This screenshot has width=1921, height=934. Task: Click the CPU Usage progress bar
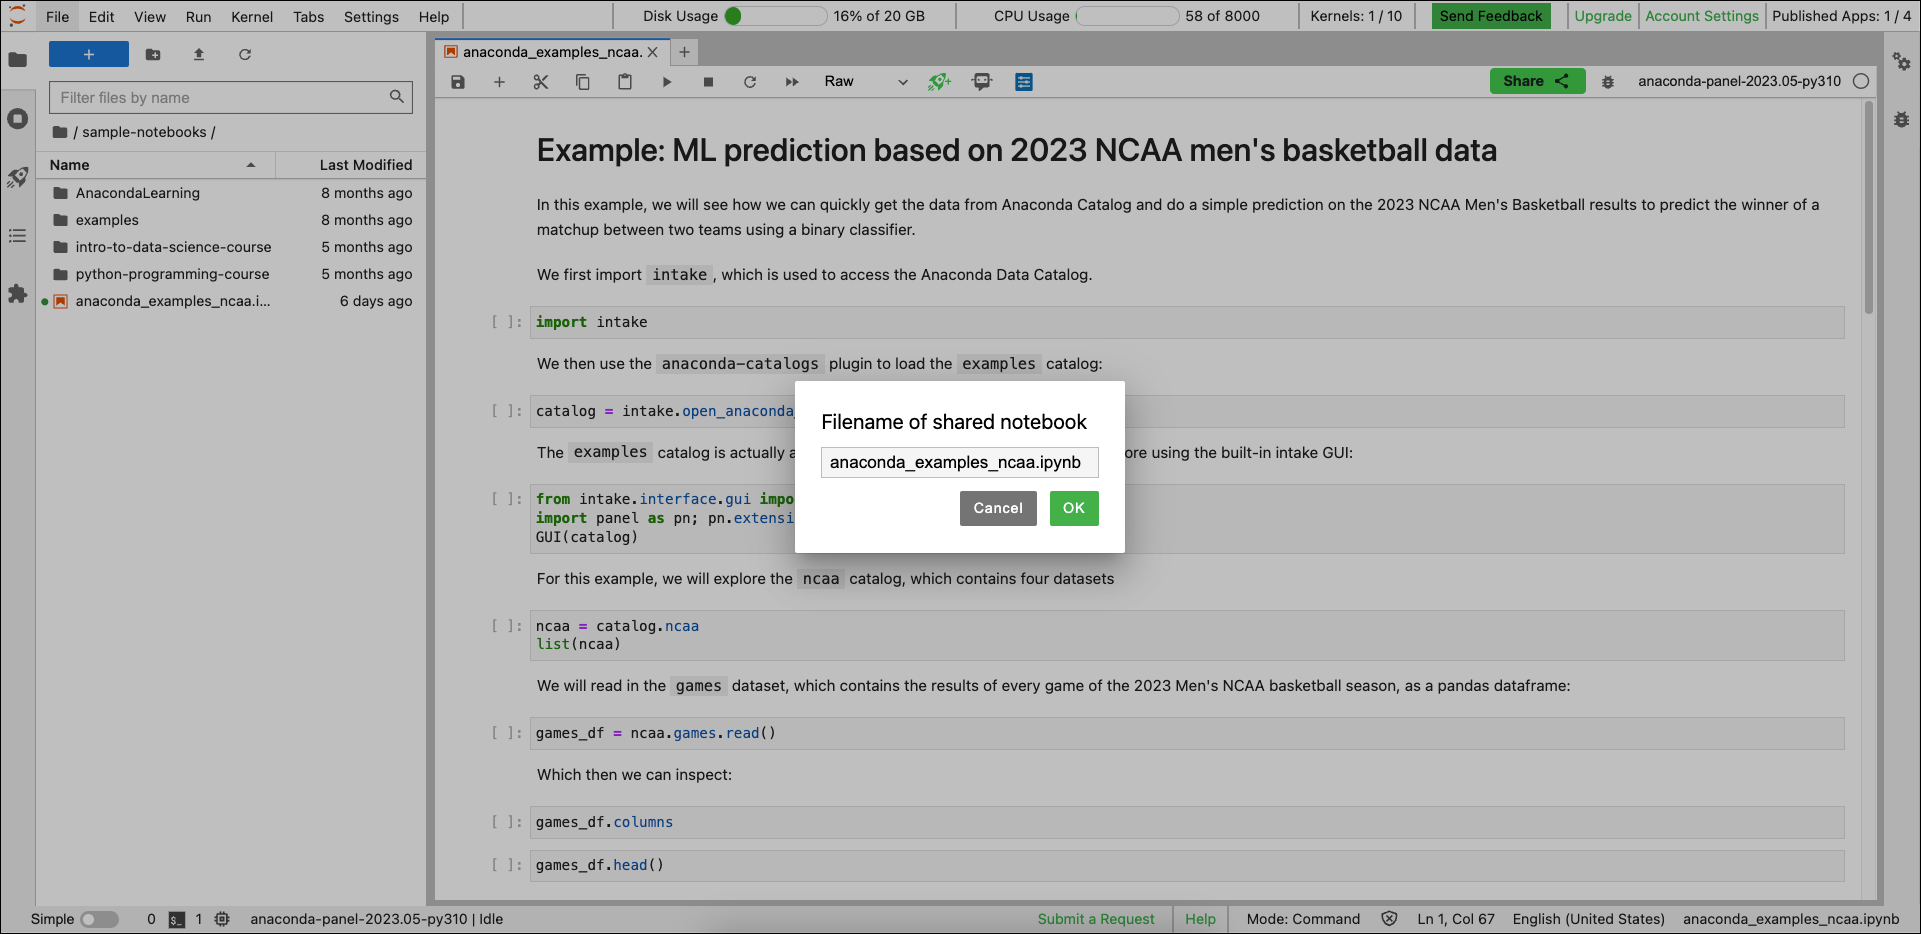[x=1128, y=16]
